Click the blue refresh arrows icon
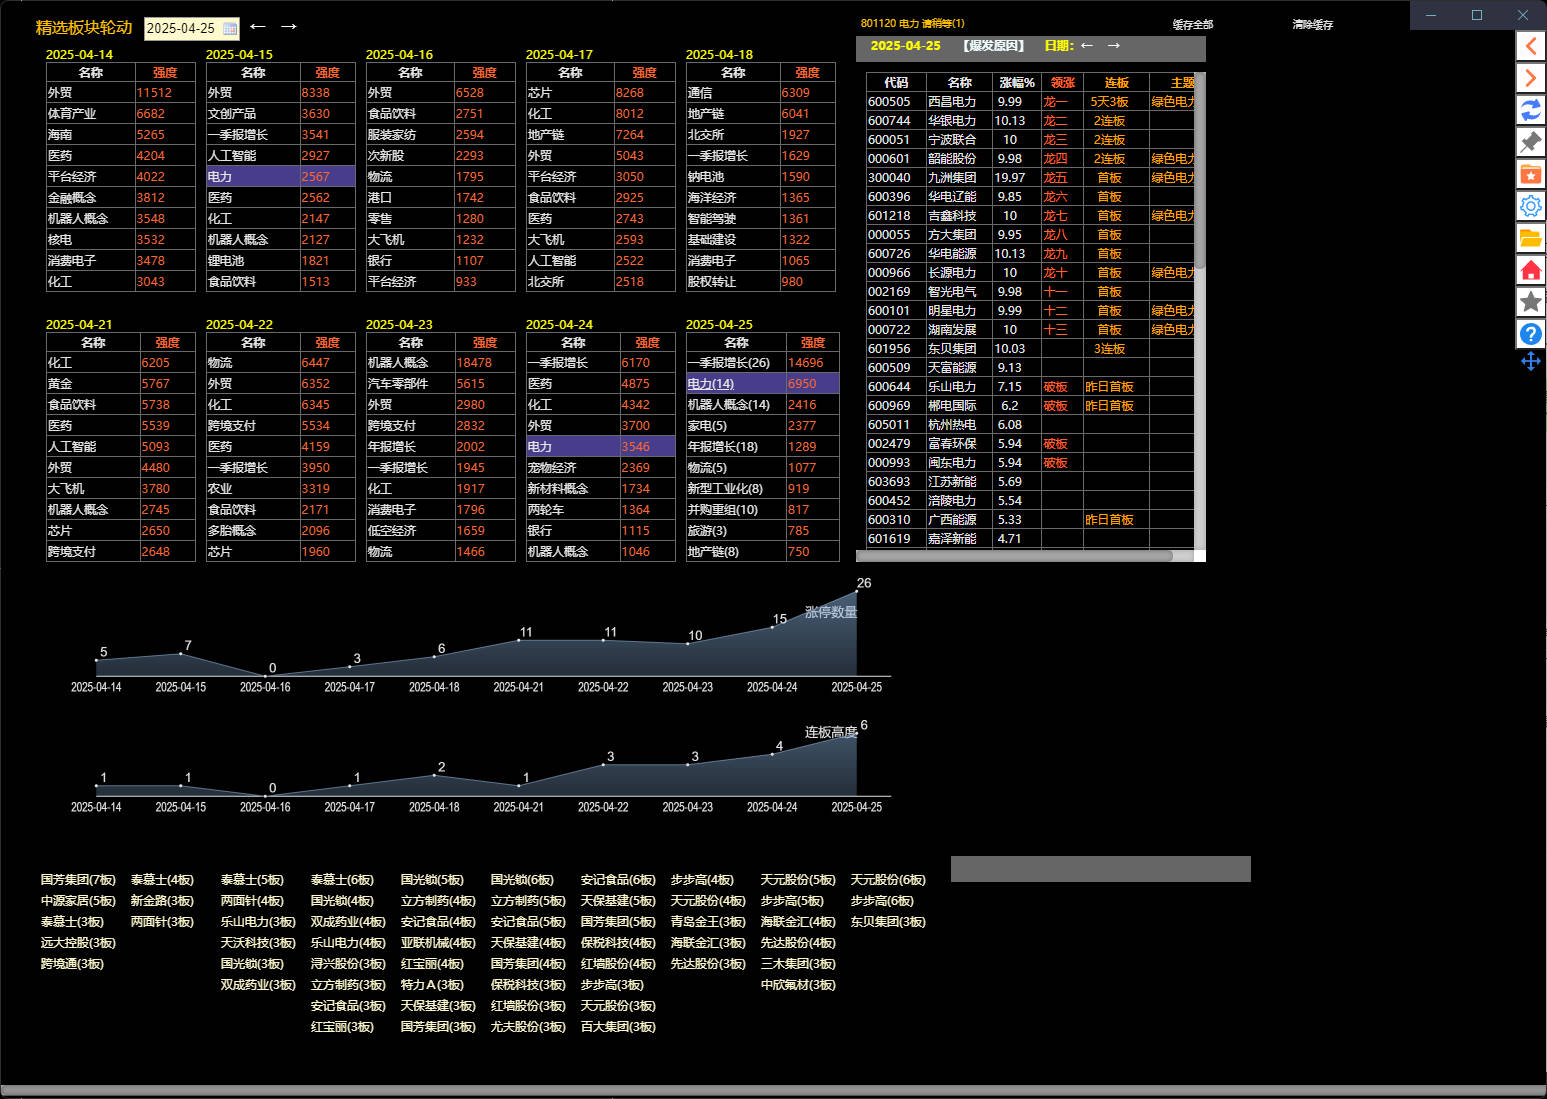1547x1099 pixels. (x=1530, y=110)
